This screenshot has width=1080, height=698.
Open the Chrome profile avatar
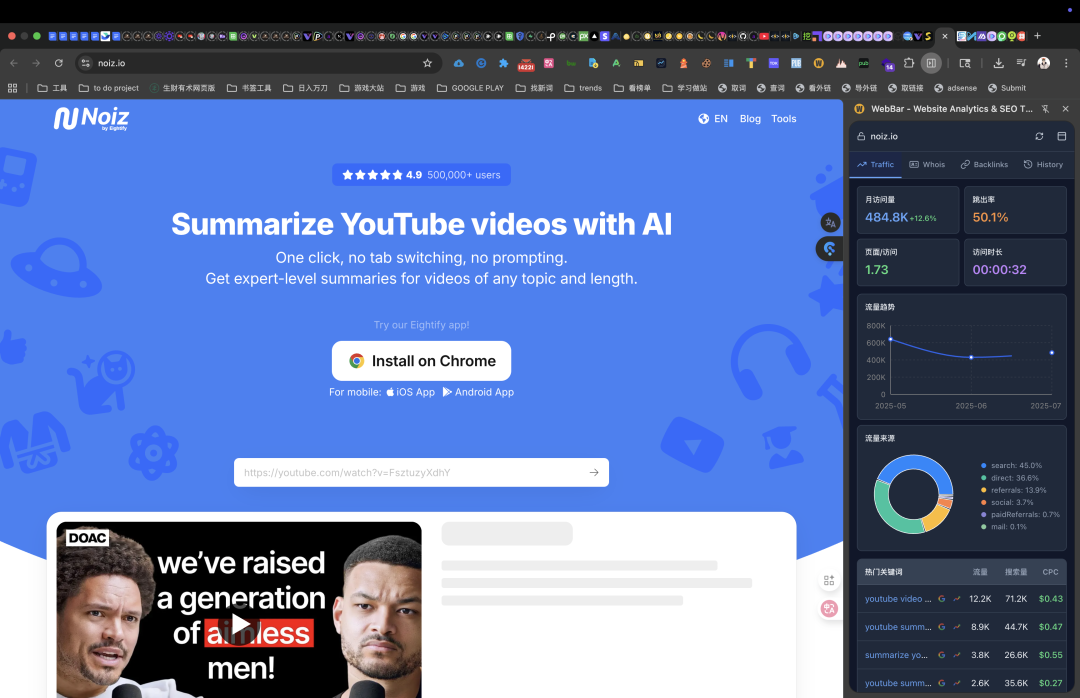[1043, 63]
